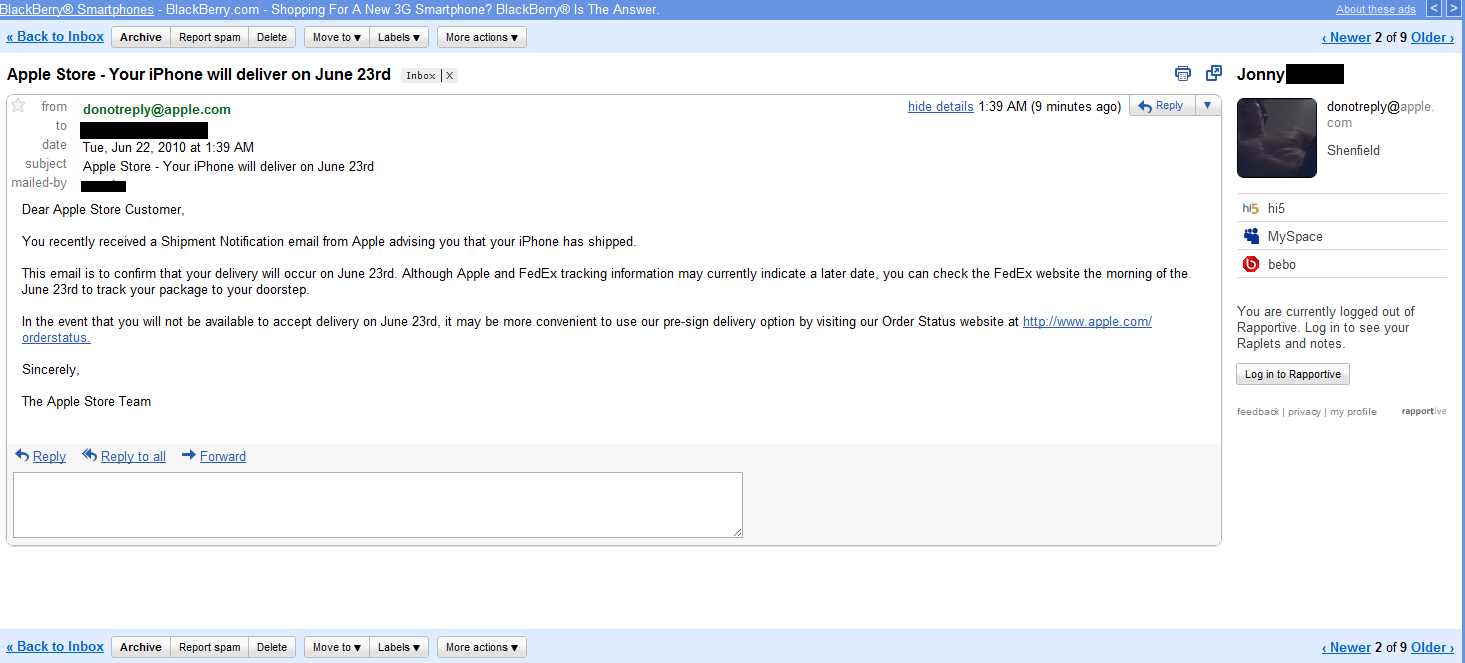
Task: Open the bebo profile icon
Action: pyautogui.click(x=1251, y=264)
